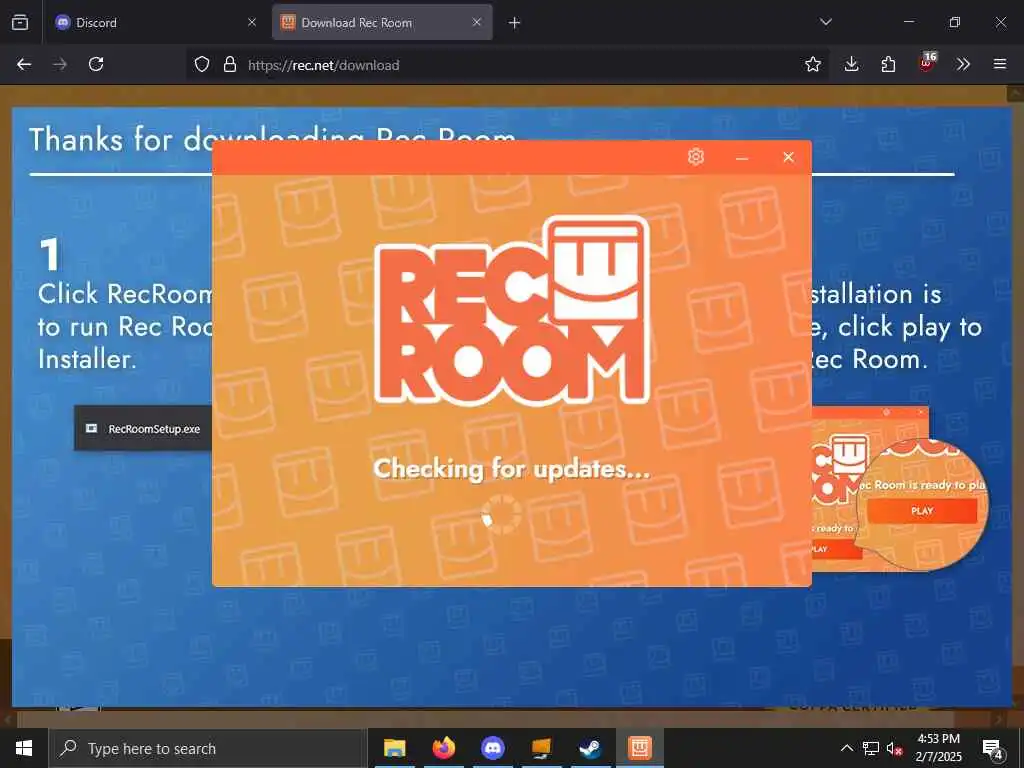Close the Rec Room launcher window
This screenshot has width=1024, height=768.
click(x=788, y=157)
